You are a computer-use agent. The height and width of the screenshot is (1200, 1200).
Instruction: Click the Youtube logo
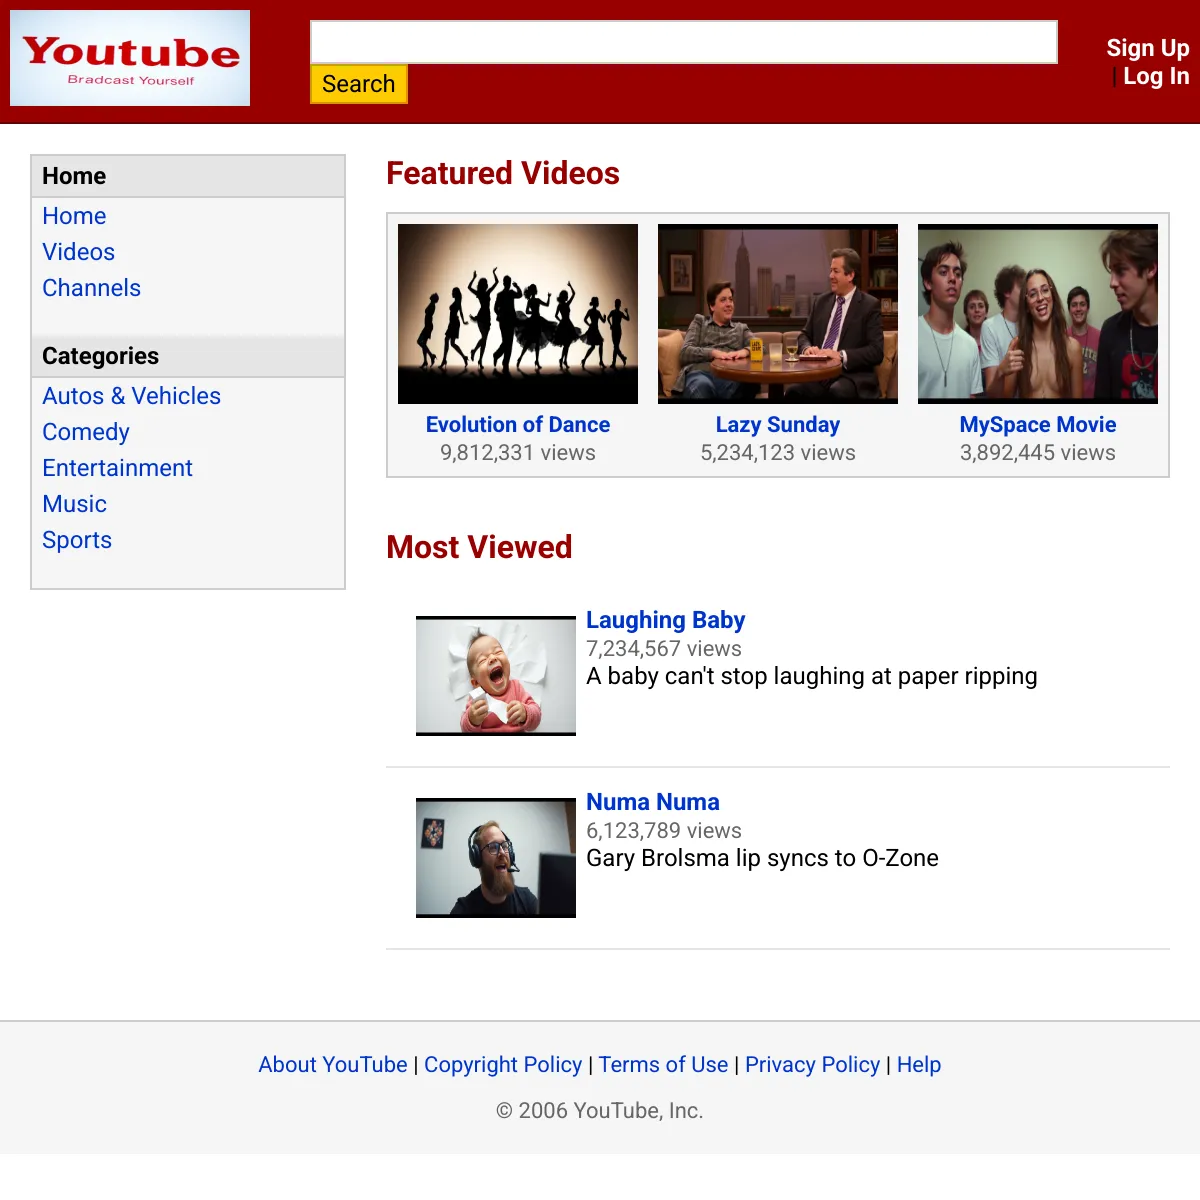tap(130, 58)
